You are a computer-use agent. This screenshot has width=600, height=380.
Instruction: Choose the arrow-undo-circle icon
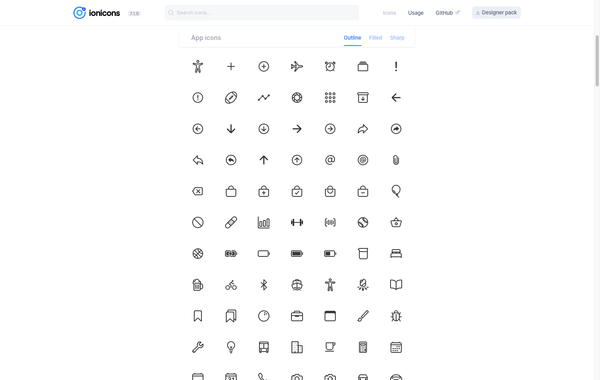coord(231,160)
